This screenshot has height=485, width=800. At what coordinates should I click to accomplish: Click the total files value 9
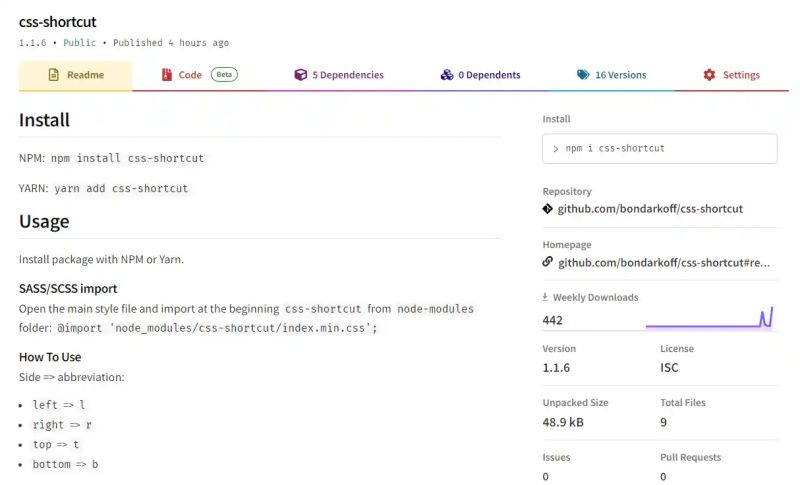tap(663, 422)
